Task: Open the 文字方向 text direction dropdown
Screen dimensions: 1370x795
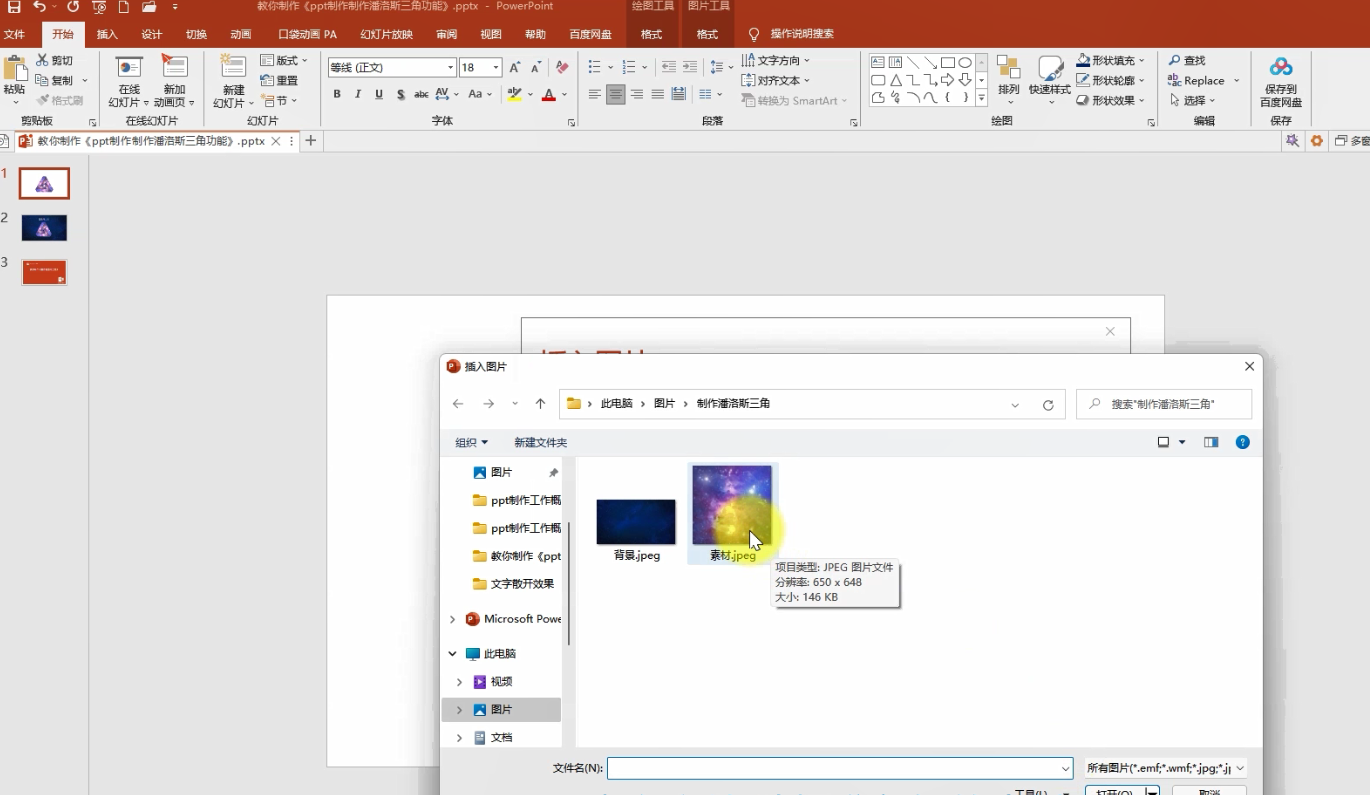Action: (776, 61)
